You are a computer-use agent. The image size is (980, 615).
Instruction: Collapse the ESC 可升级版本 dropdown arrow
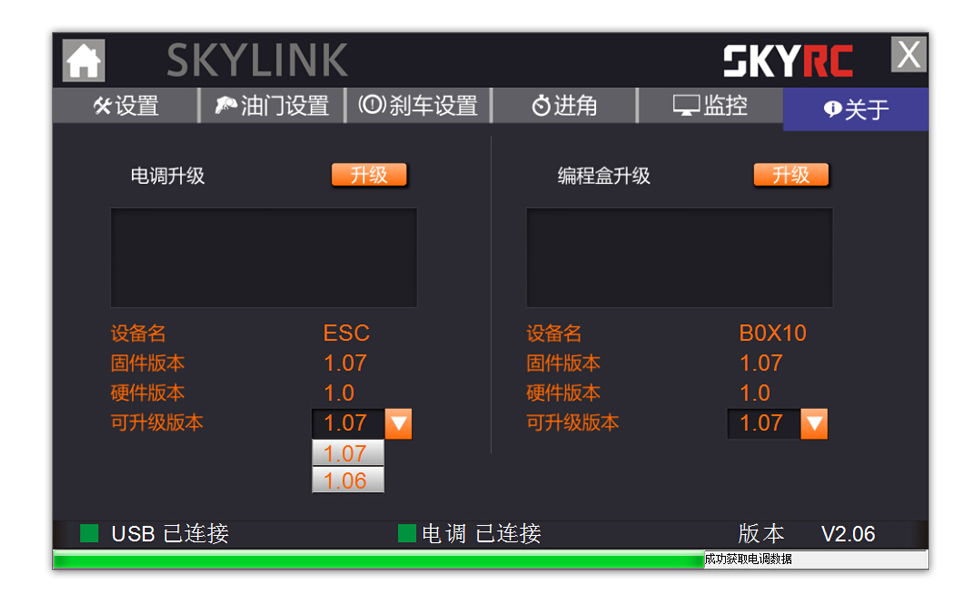[398, 424]
